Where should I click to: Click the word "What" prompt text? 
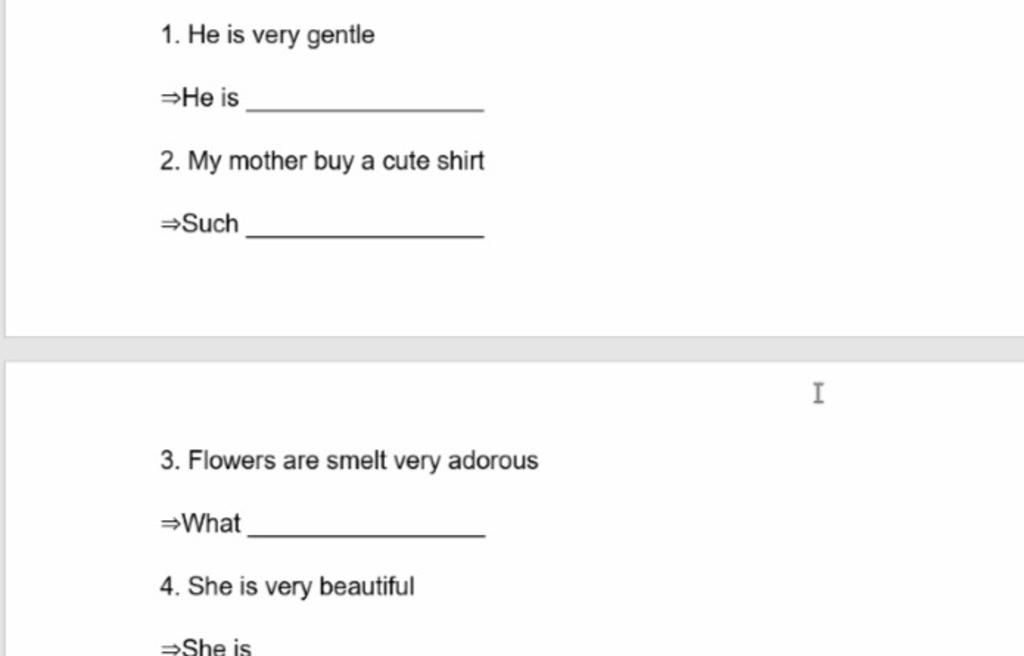pos(212,523)
